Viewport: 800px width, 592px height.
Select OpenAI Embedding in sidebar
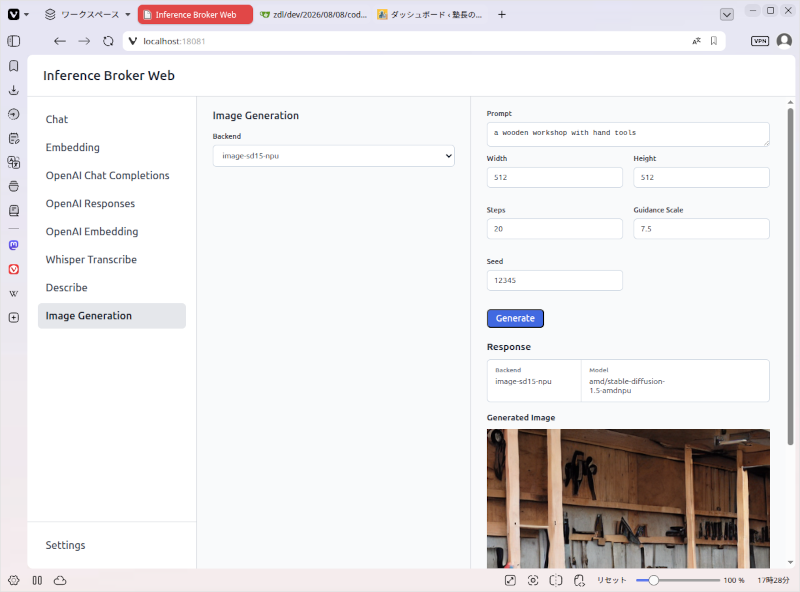112,232
